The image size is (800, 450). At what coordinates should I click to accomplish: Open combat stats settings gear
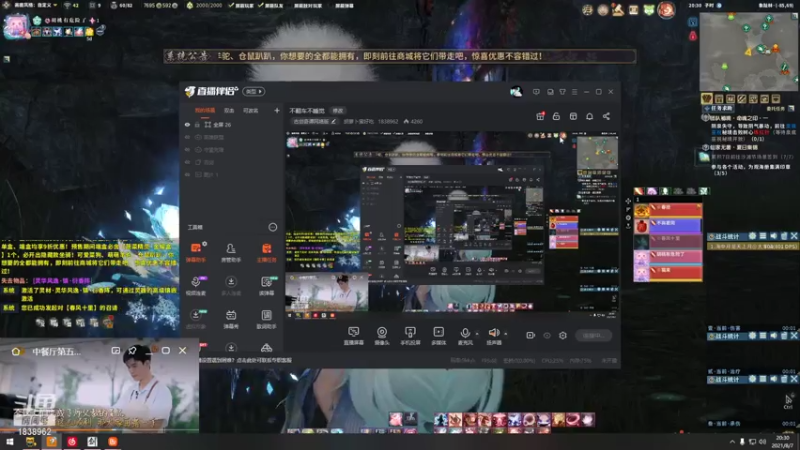click(752, 236)
